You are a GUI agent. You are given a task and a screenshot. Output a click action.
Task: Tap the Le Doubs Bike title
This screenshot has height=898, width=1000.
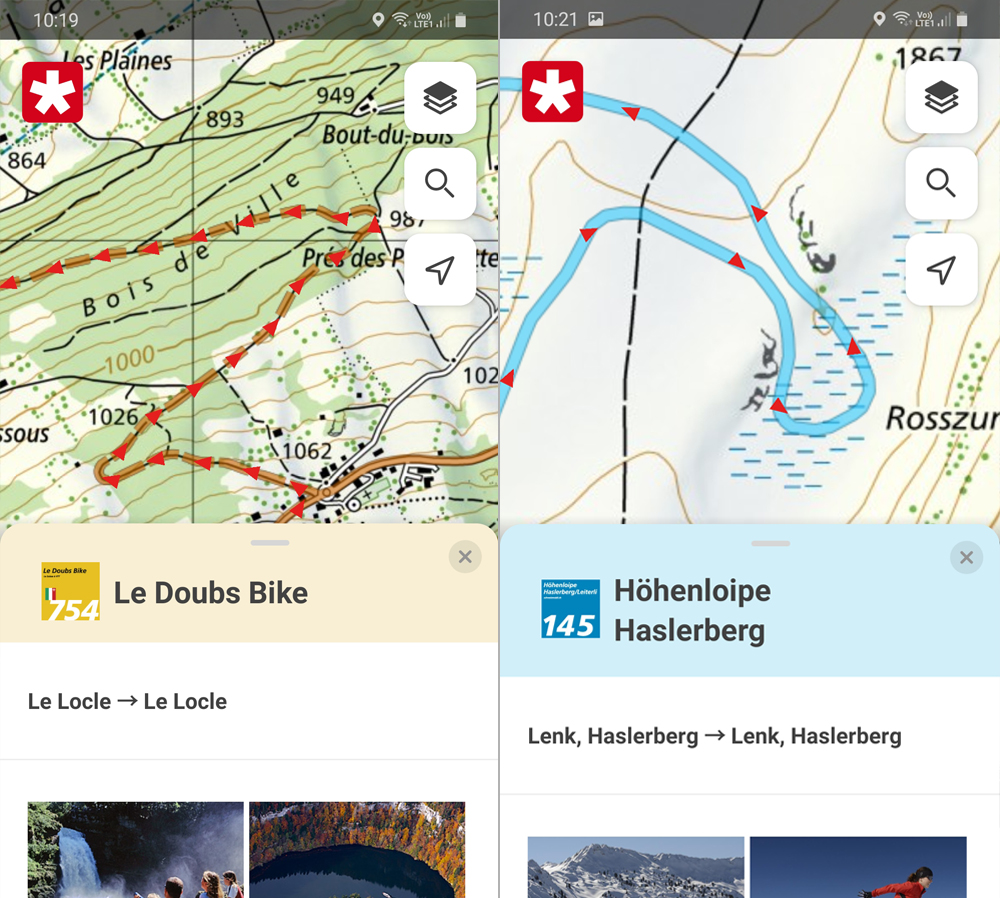[x=210, y=593]
